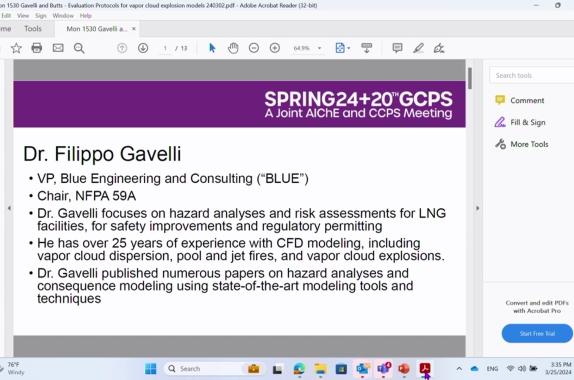The width and height of the screenshot is (574, 380).
Task: Click the vertical document scrollbar thumb
Action: (470, 78)
